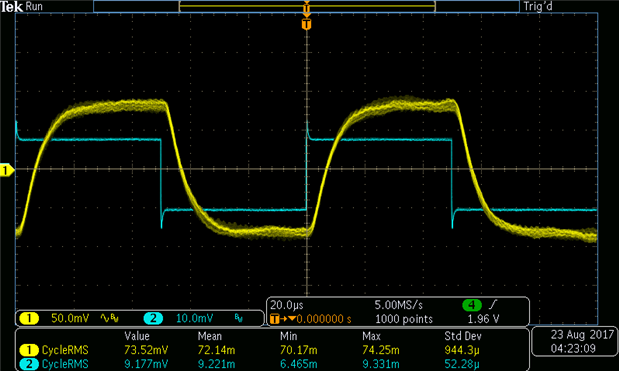Click the trigger delay icon T arrow
Viewport: 619px width, 371px height.
coord(283,319)
